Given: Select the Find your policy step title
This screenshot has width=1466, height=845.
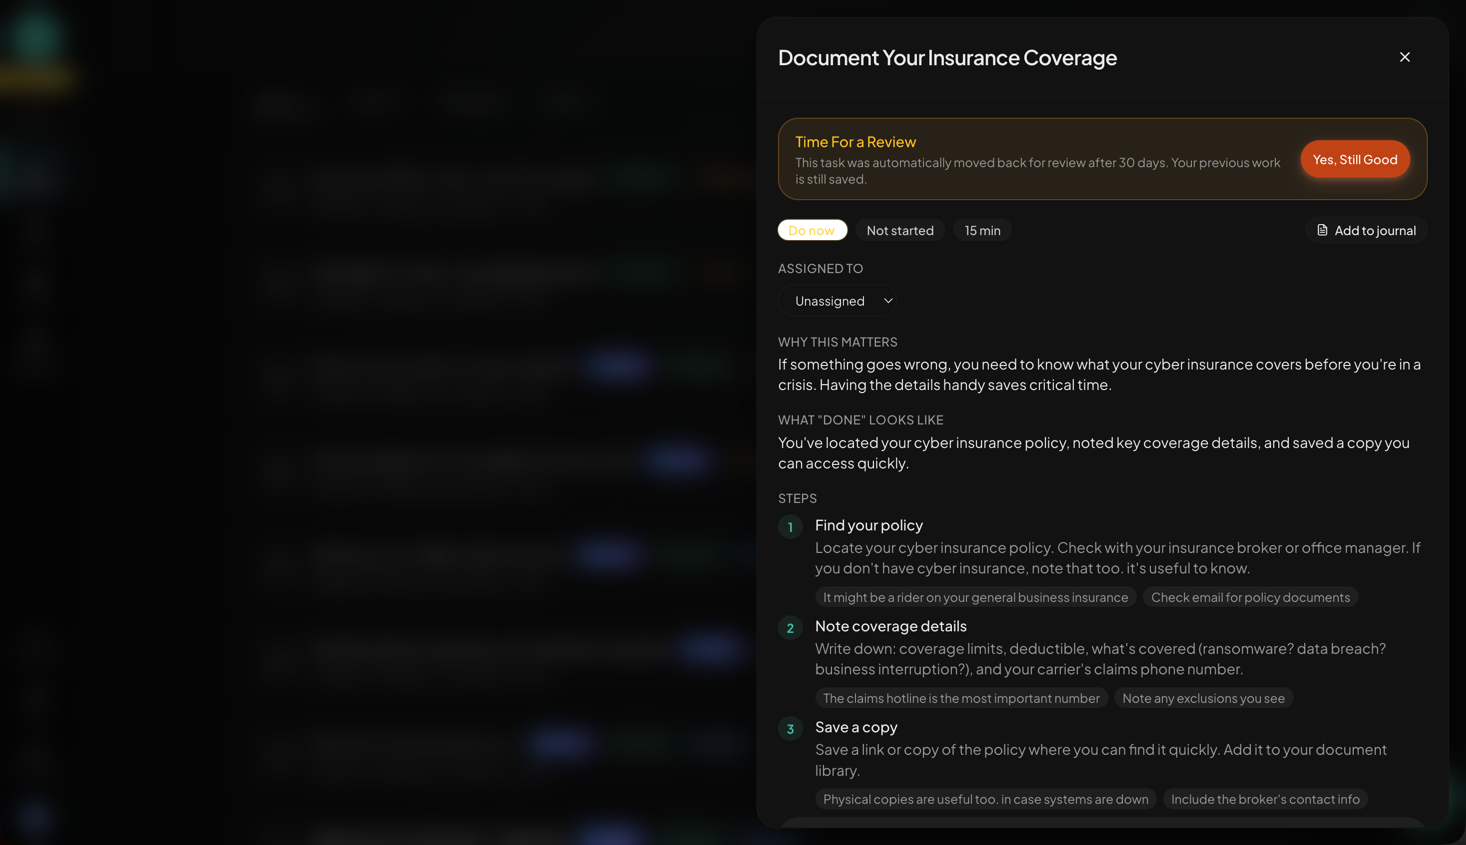Looking at the screenshot, I should [x=868, y=525].
